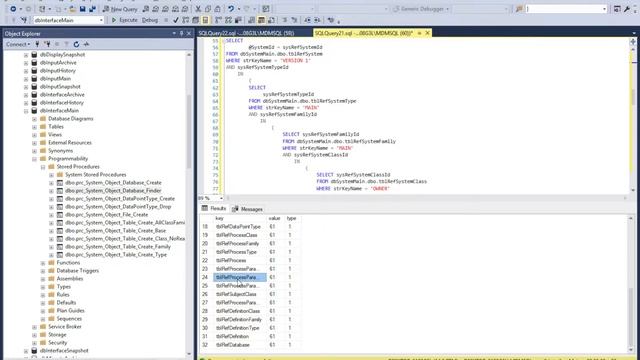Switch results output to grid
640x360 pixels.
(261, 20)
